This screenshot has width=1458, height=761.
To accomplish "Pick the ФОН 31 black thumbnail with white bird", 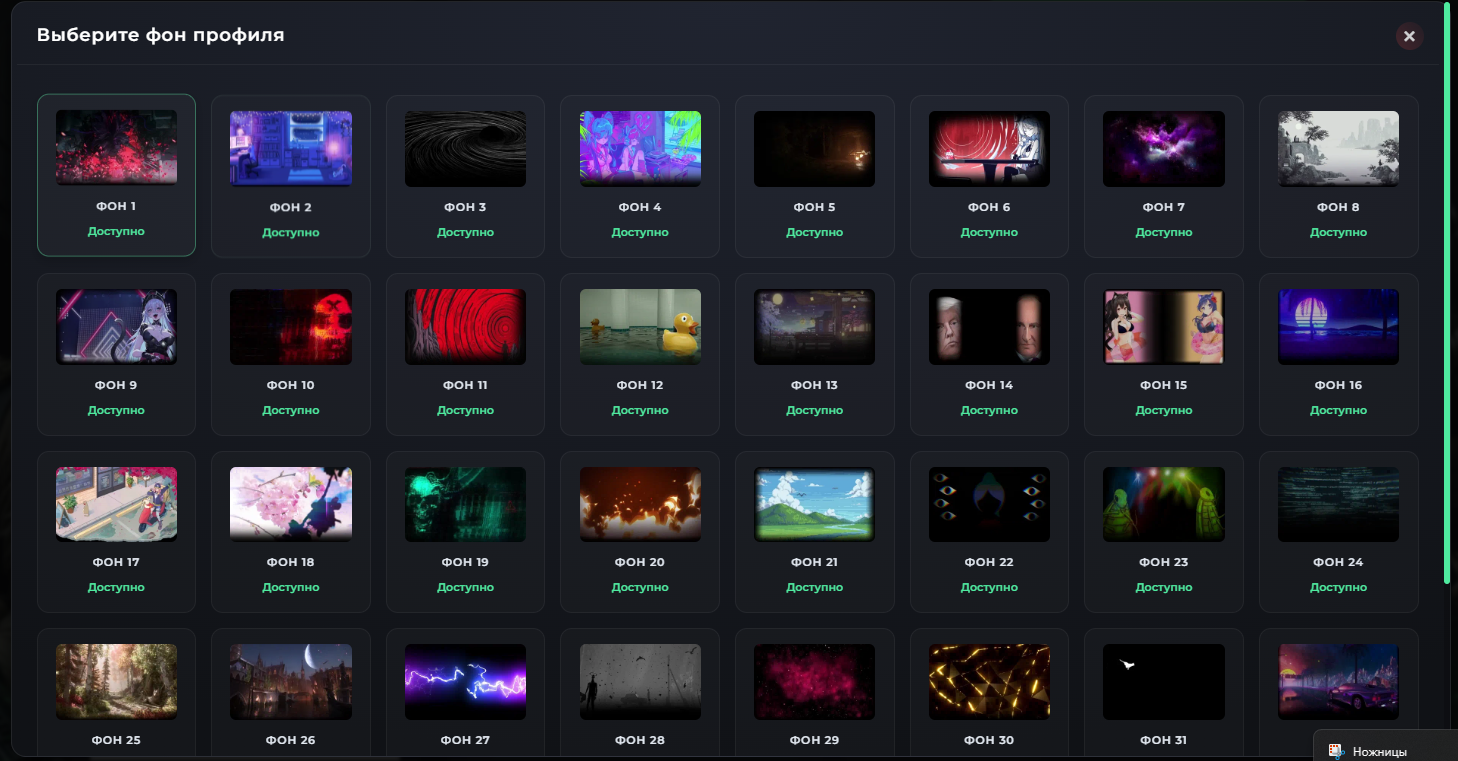I will coord(1164,682).
